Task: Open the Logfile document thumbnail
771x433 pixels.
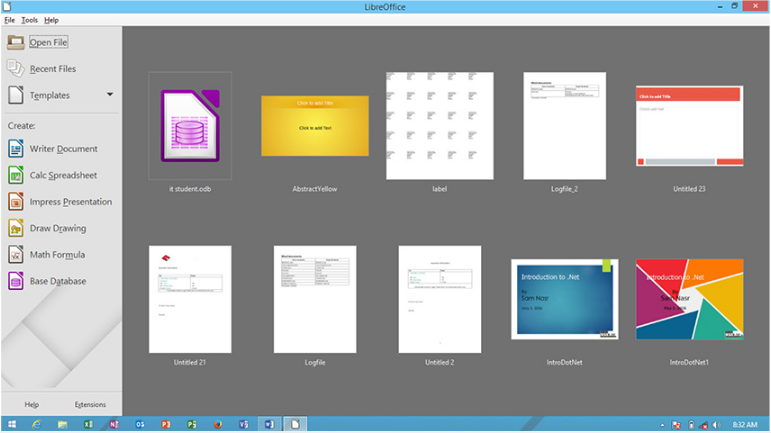Action: (315, 299)
